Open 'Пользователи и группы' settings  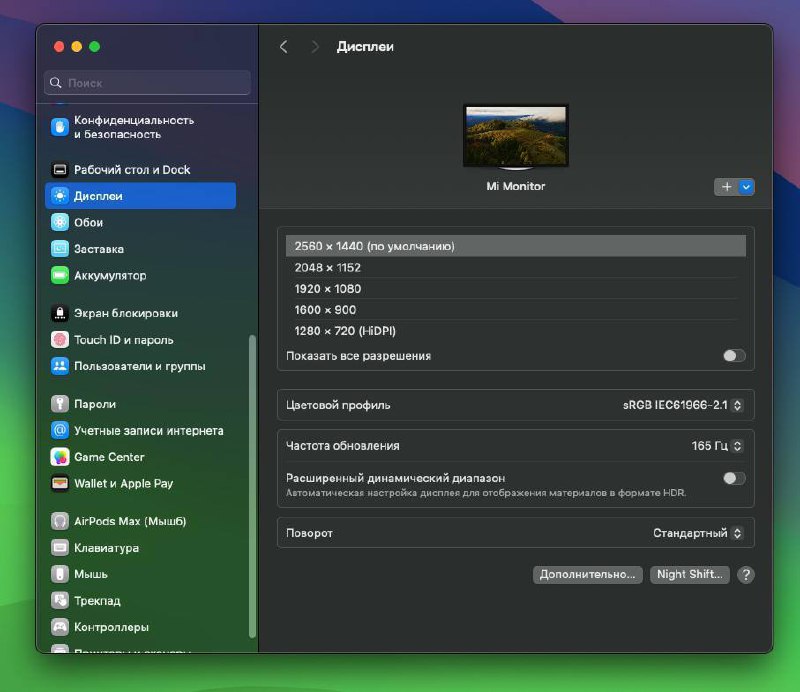[x=140, y=366]
